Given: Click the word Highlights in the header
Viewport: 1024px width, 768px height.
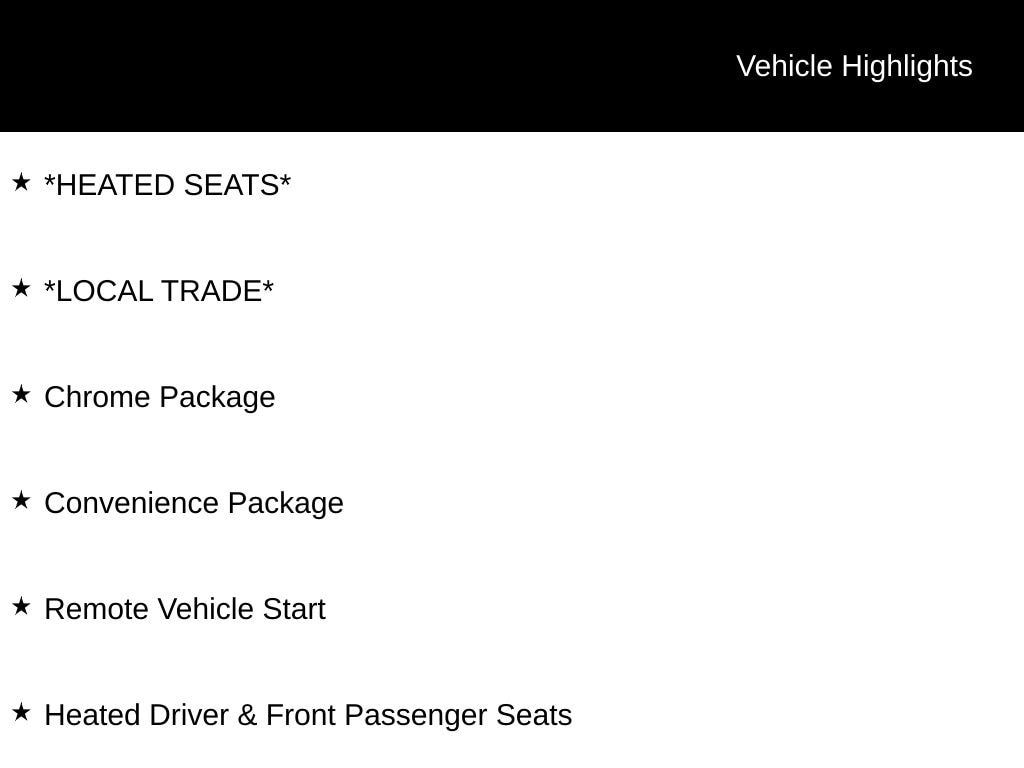Looking at the screenshot, I should pyautogui.click(x=906, y=66).
